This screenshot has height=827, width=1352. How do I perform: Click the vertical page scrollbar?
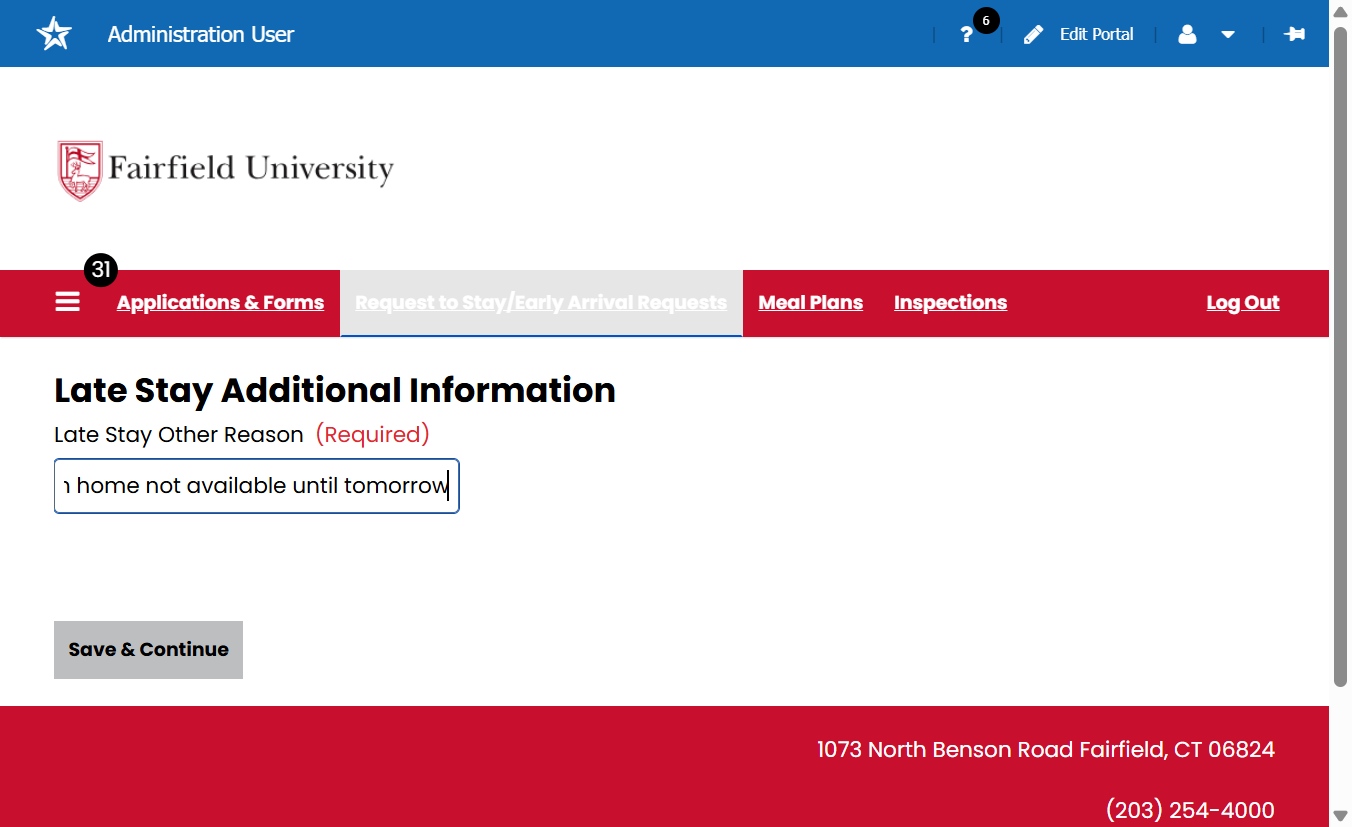pos(1341,355)
